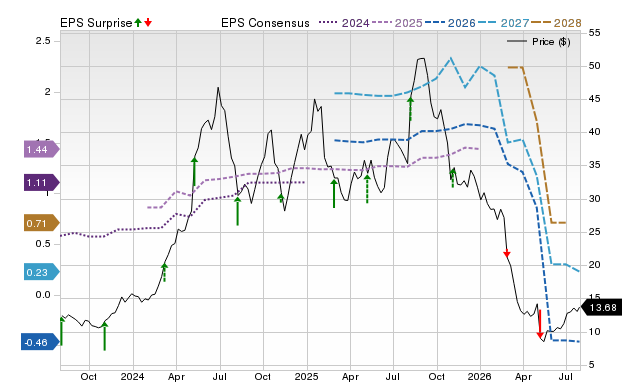Click the EPS Surprise legend label
This screenshot has height=382, width=640.
pyautogui.click(x=96, y=23)
